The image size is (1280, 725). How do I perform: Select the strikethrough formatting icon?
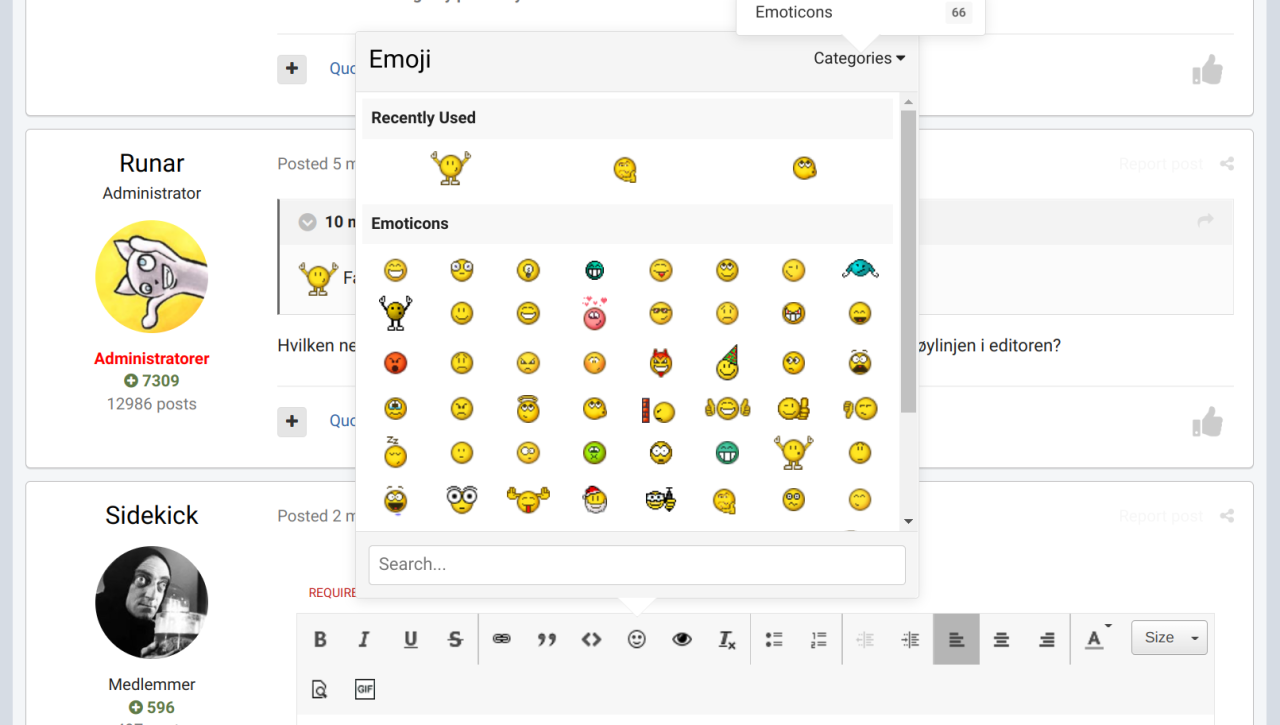(x=455, y=638)
